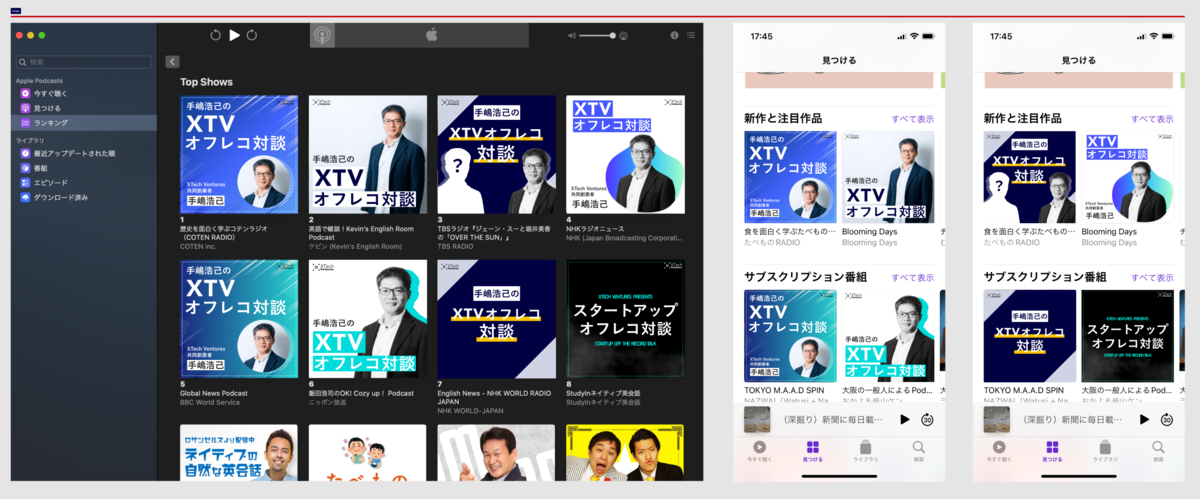Open rank 6 artwork in Top Shows

[x=368, y=319]
